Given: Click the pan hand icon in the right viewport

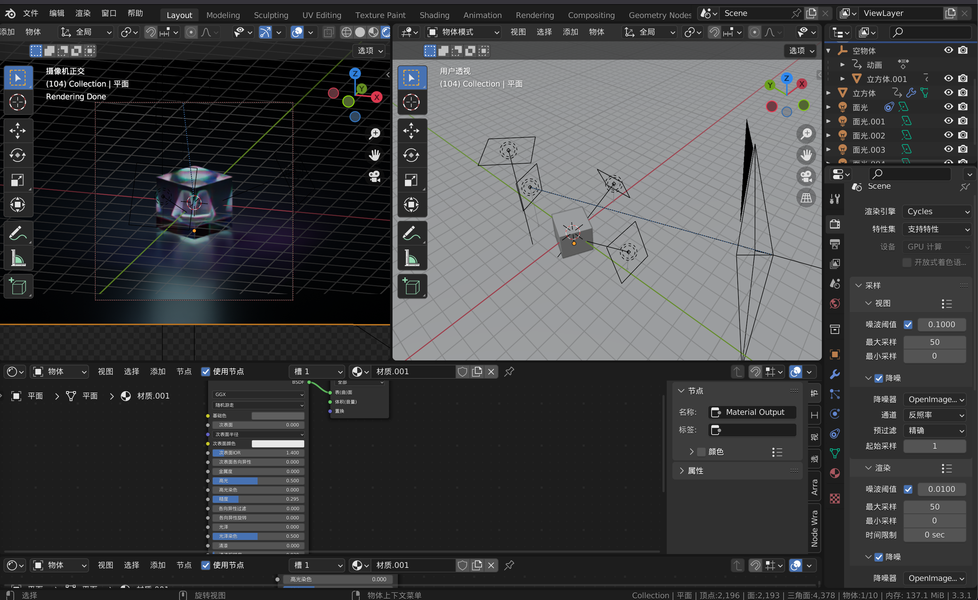Looking at the screenshot, I should [x=806, y=155].
